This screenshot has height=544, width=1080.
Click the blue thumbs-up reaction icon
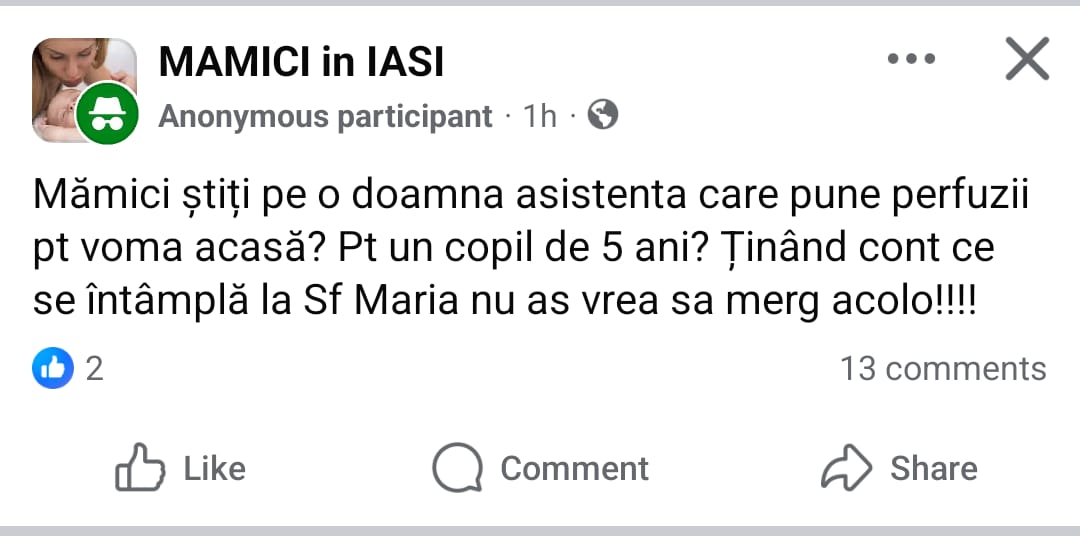tap(53, 369)
